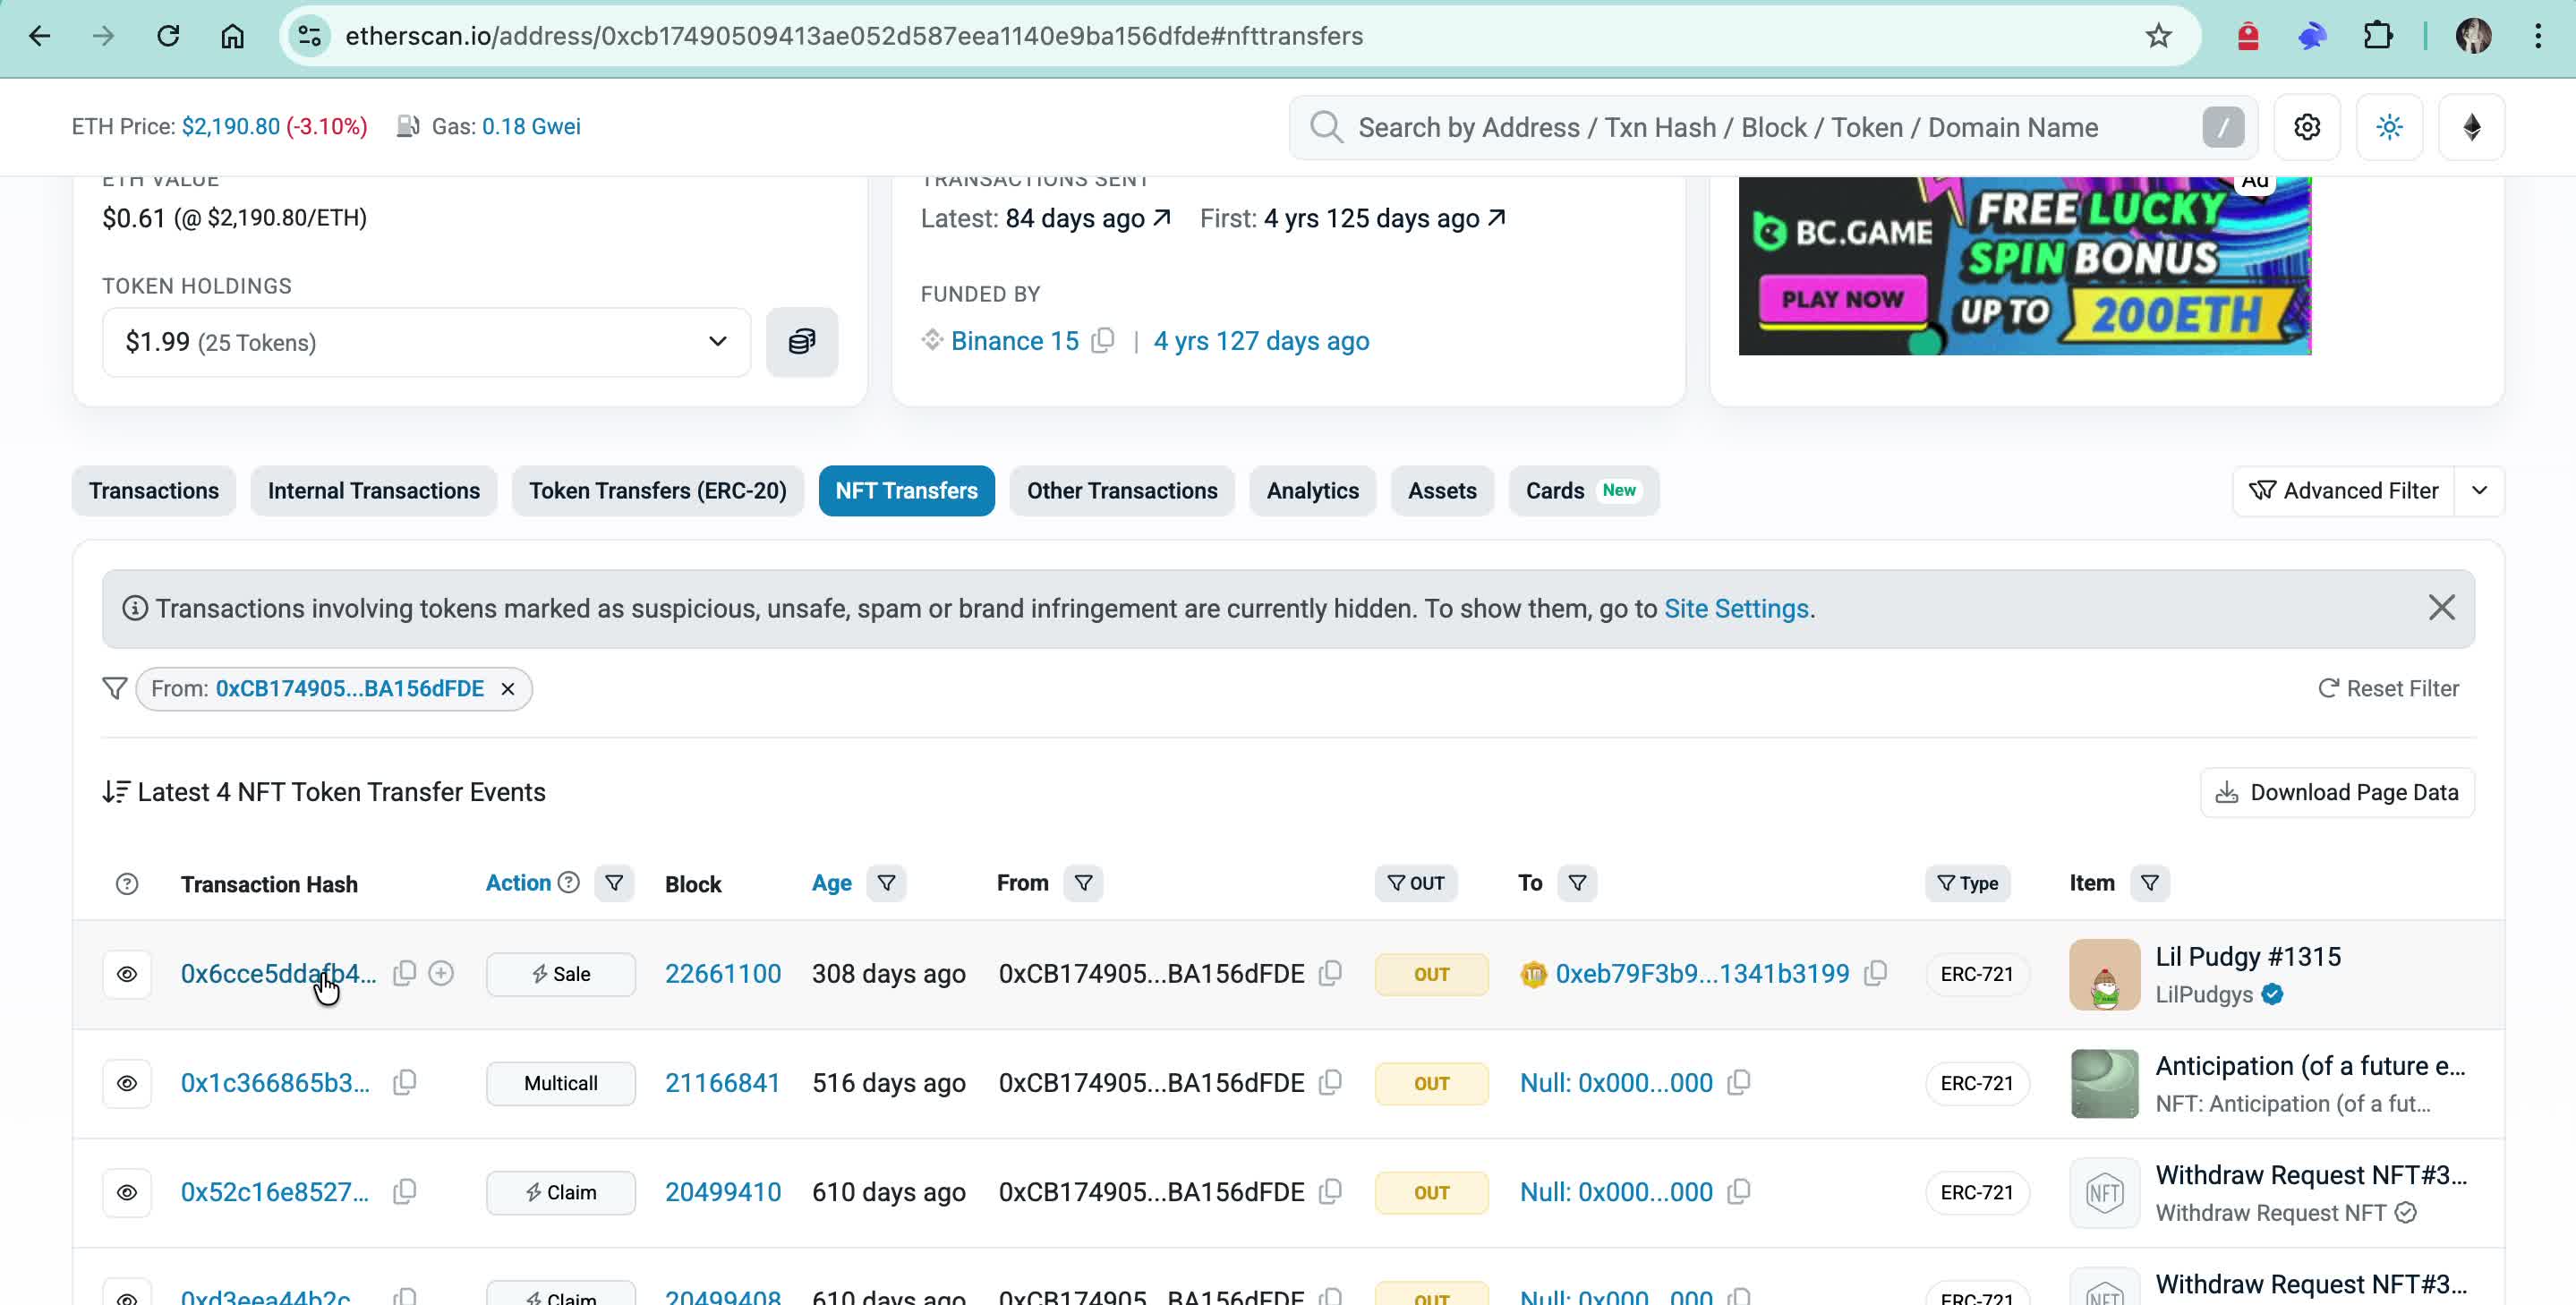Switch to the Internal Transactions tab

[374, 491]
